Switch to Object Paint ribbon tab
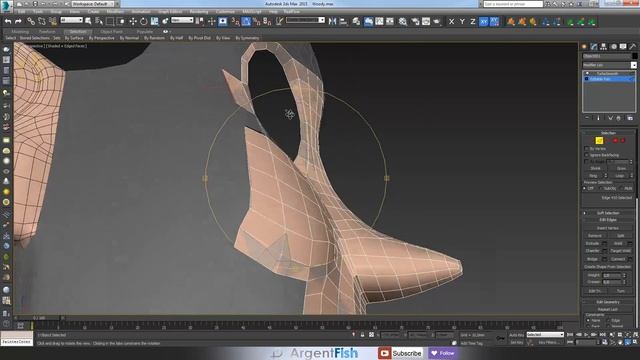The height and width of the screenshot is (360, 640). pos(111,31)
